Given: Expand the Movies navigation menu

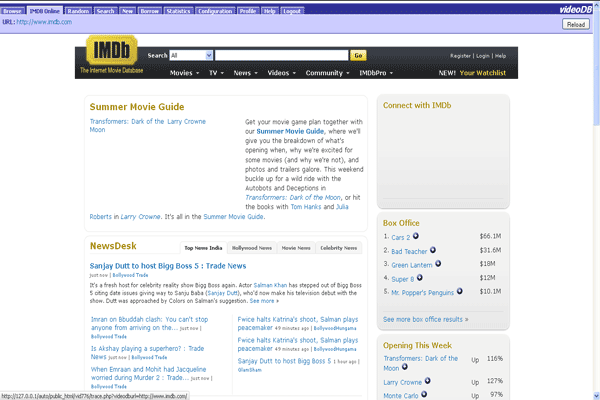Looking at the screenshot, I should click(183, 73).
